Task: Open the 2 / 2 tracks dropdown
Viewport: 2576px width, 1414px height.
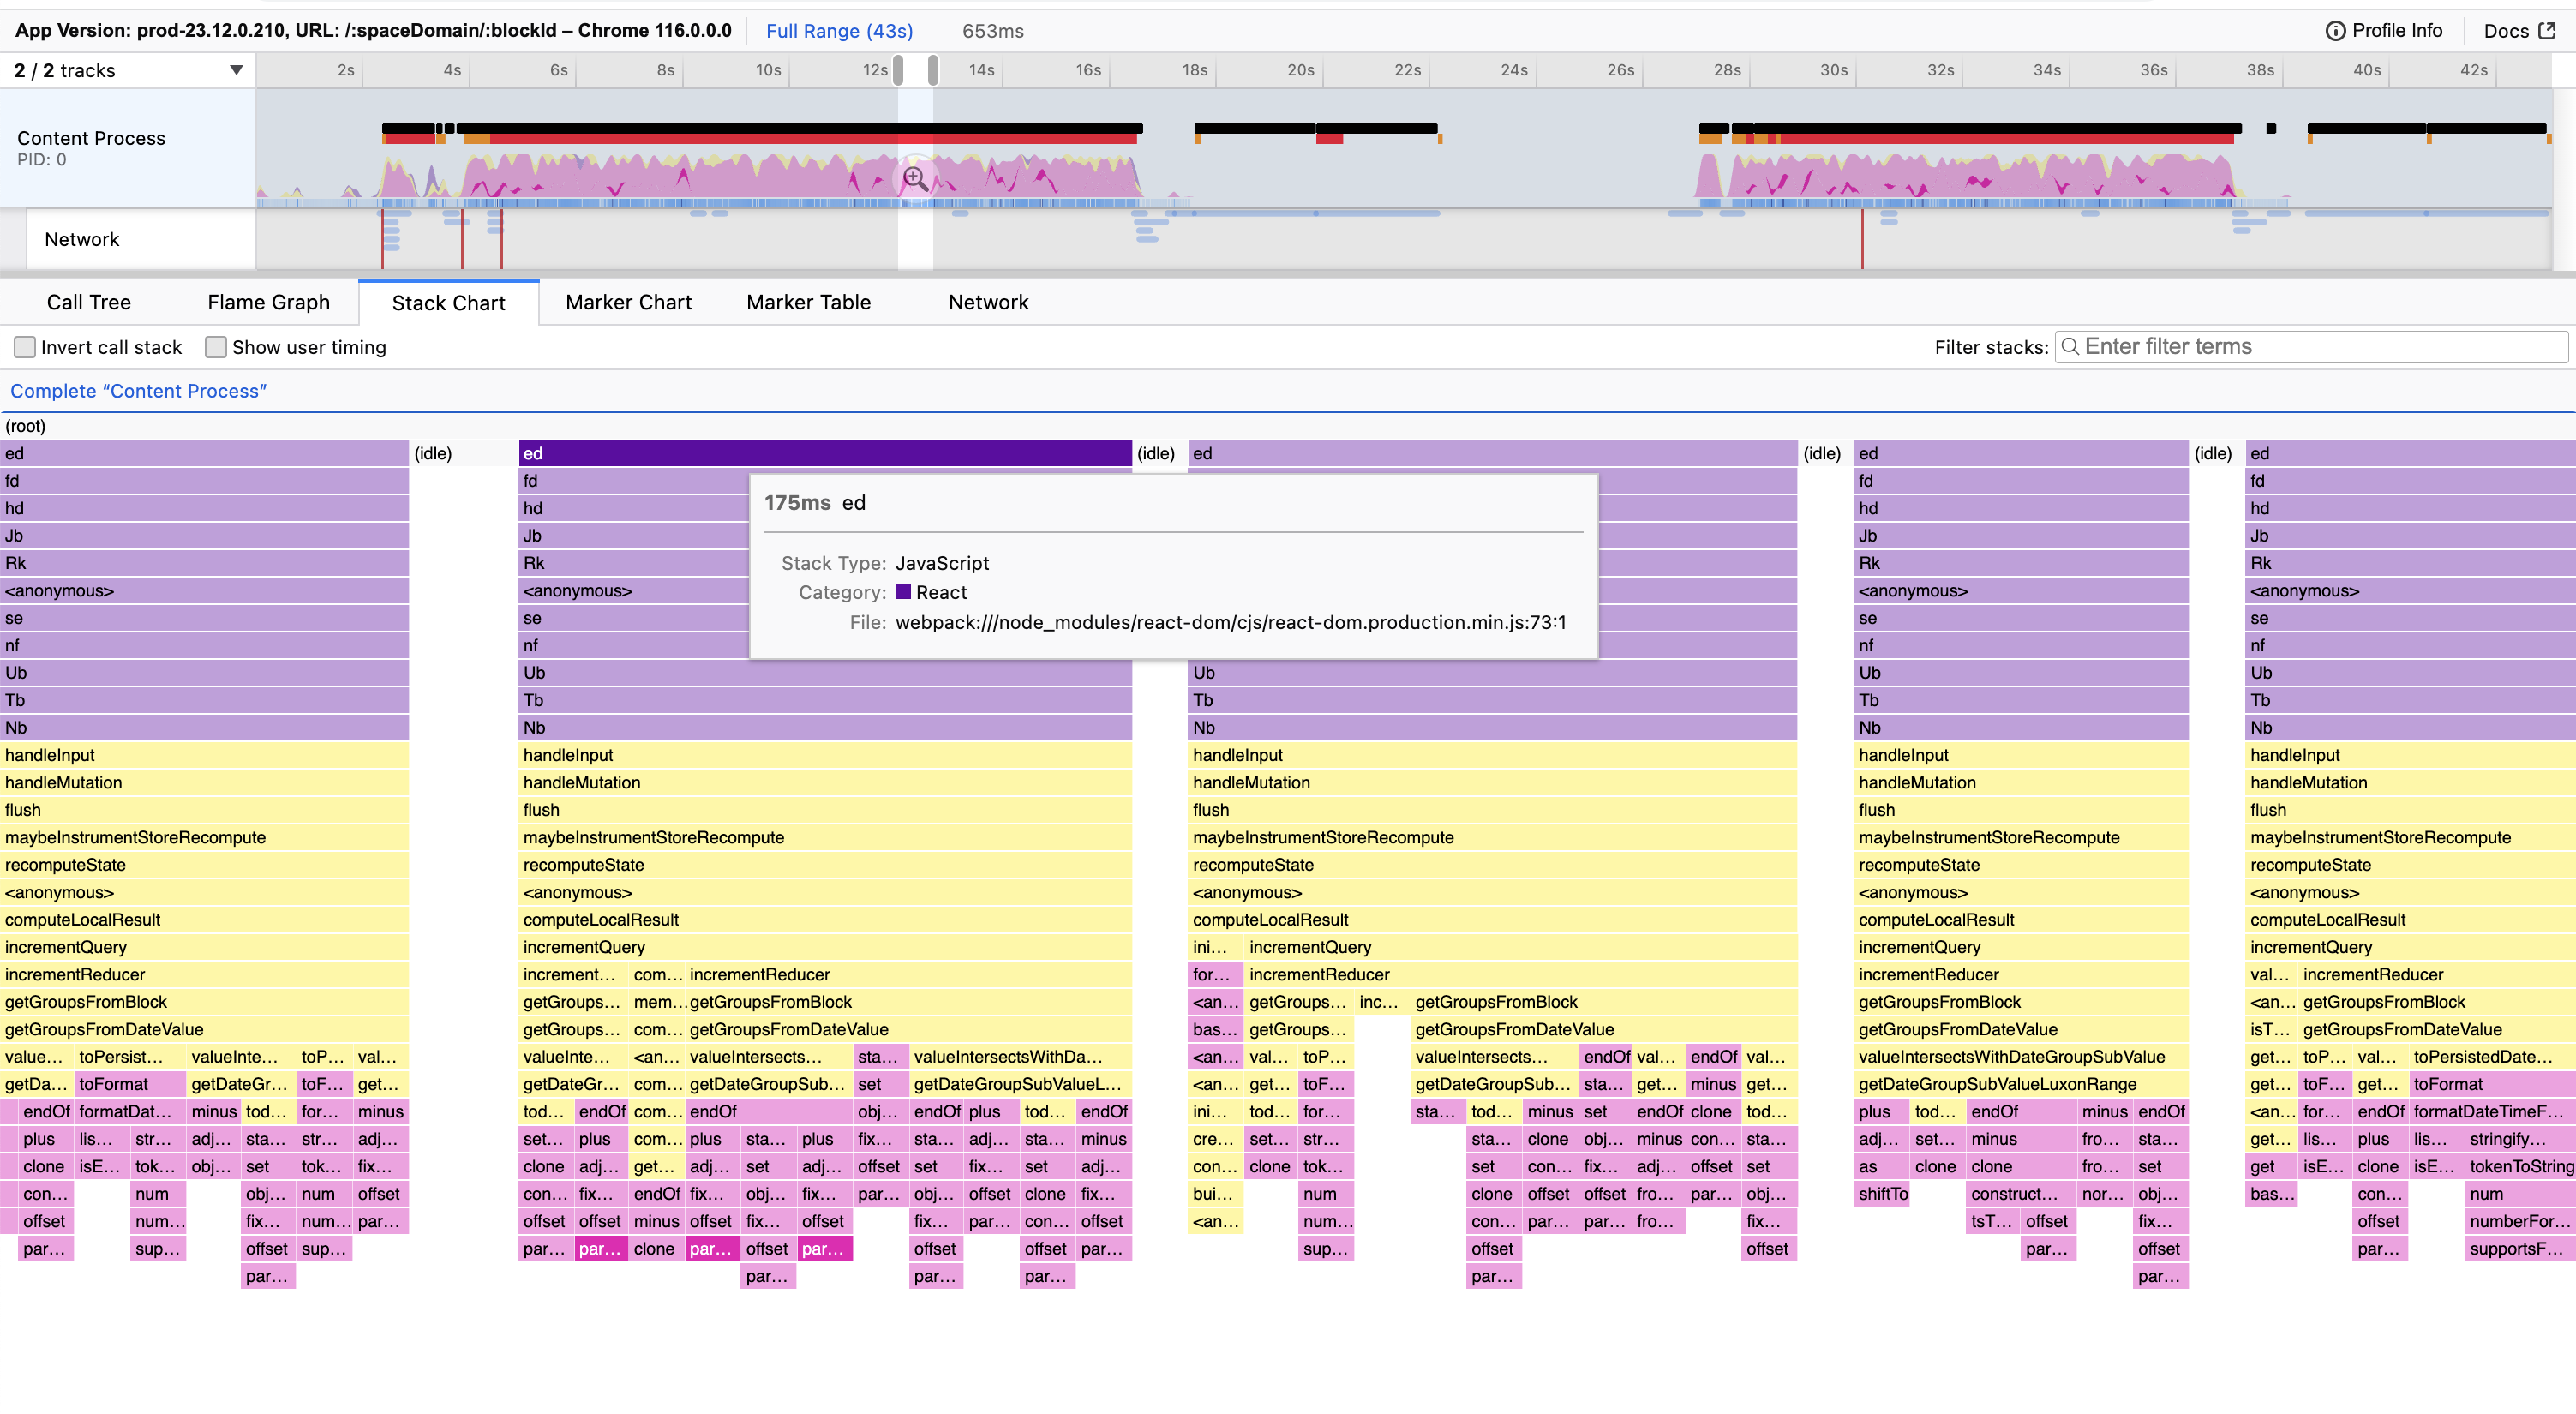Action: click(x=128, y=70)
